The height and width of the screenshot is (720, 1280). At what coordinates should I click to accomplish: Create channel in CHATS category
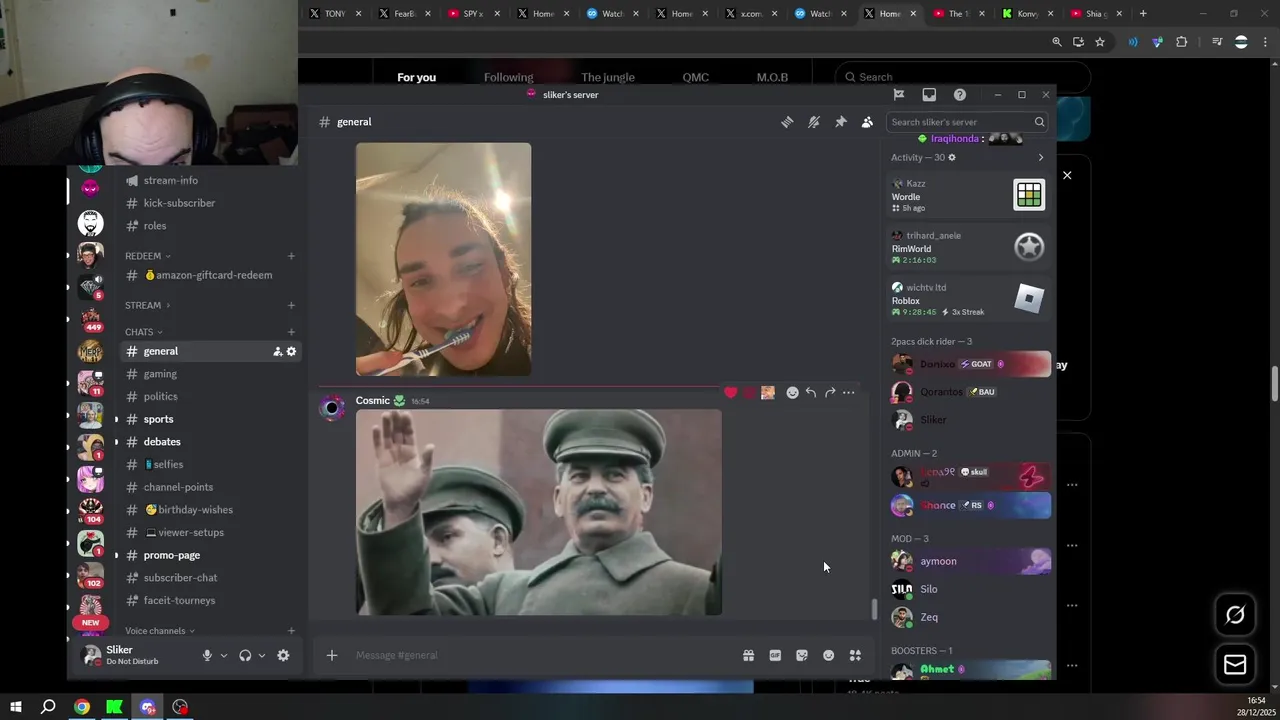291,332
